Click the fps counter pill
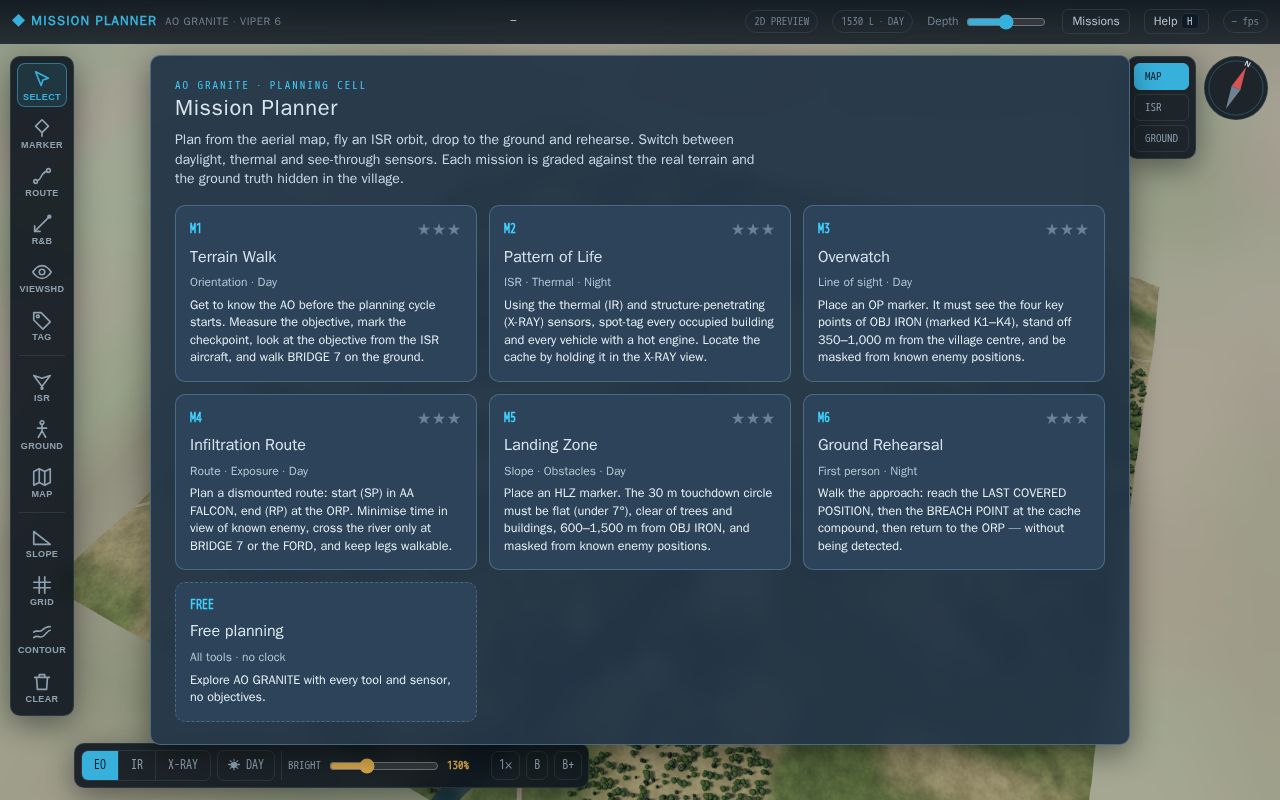1280x800 pixels. [1245, 21]
